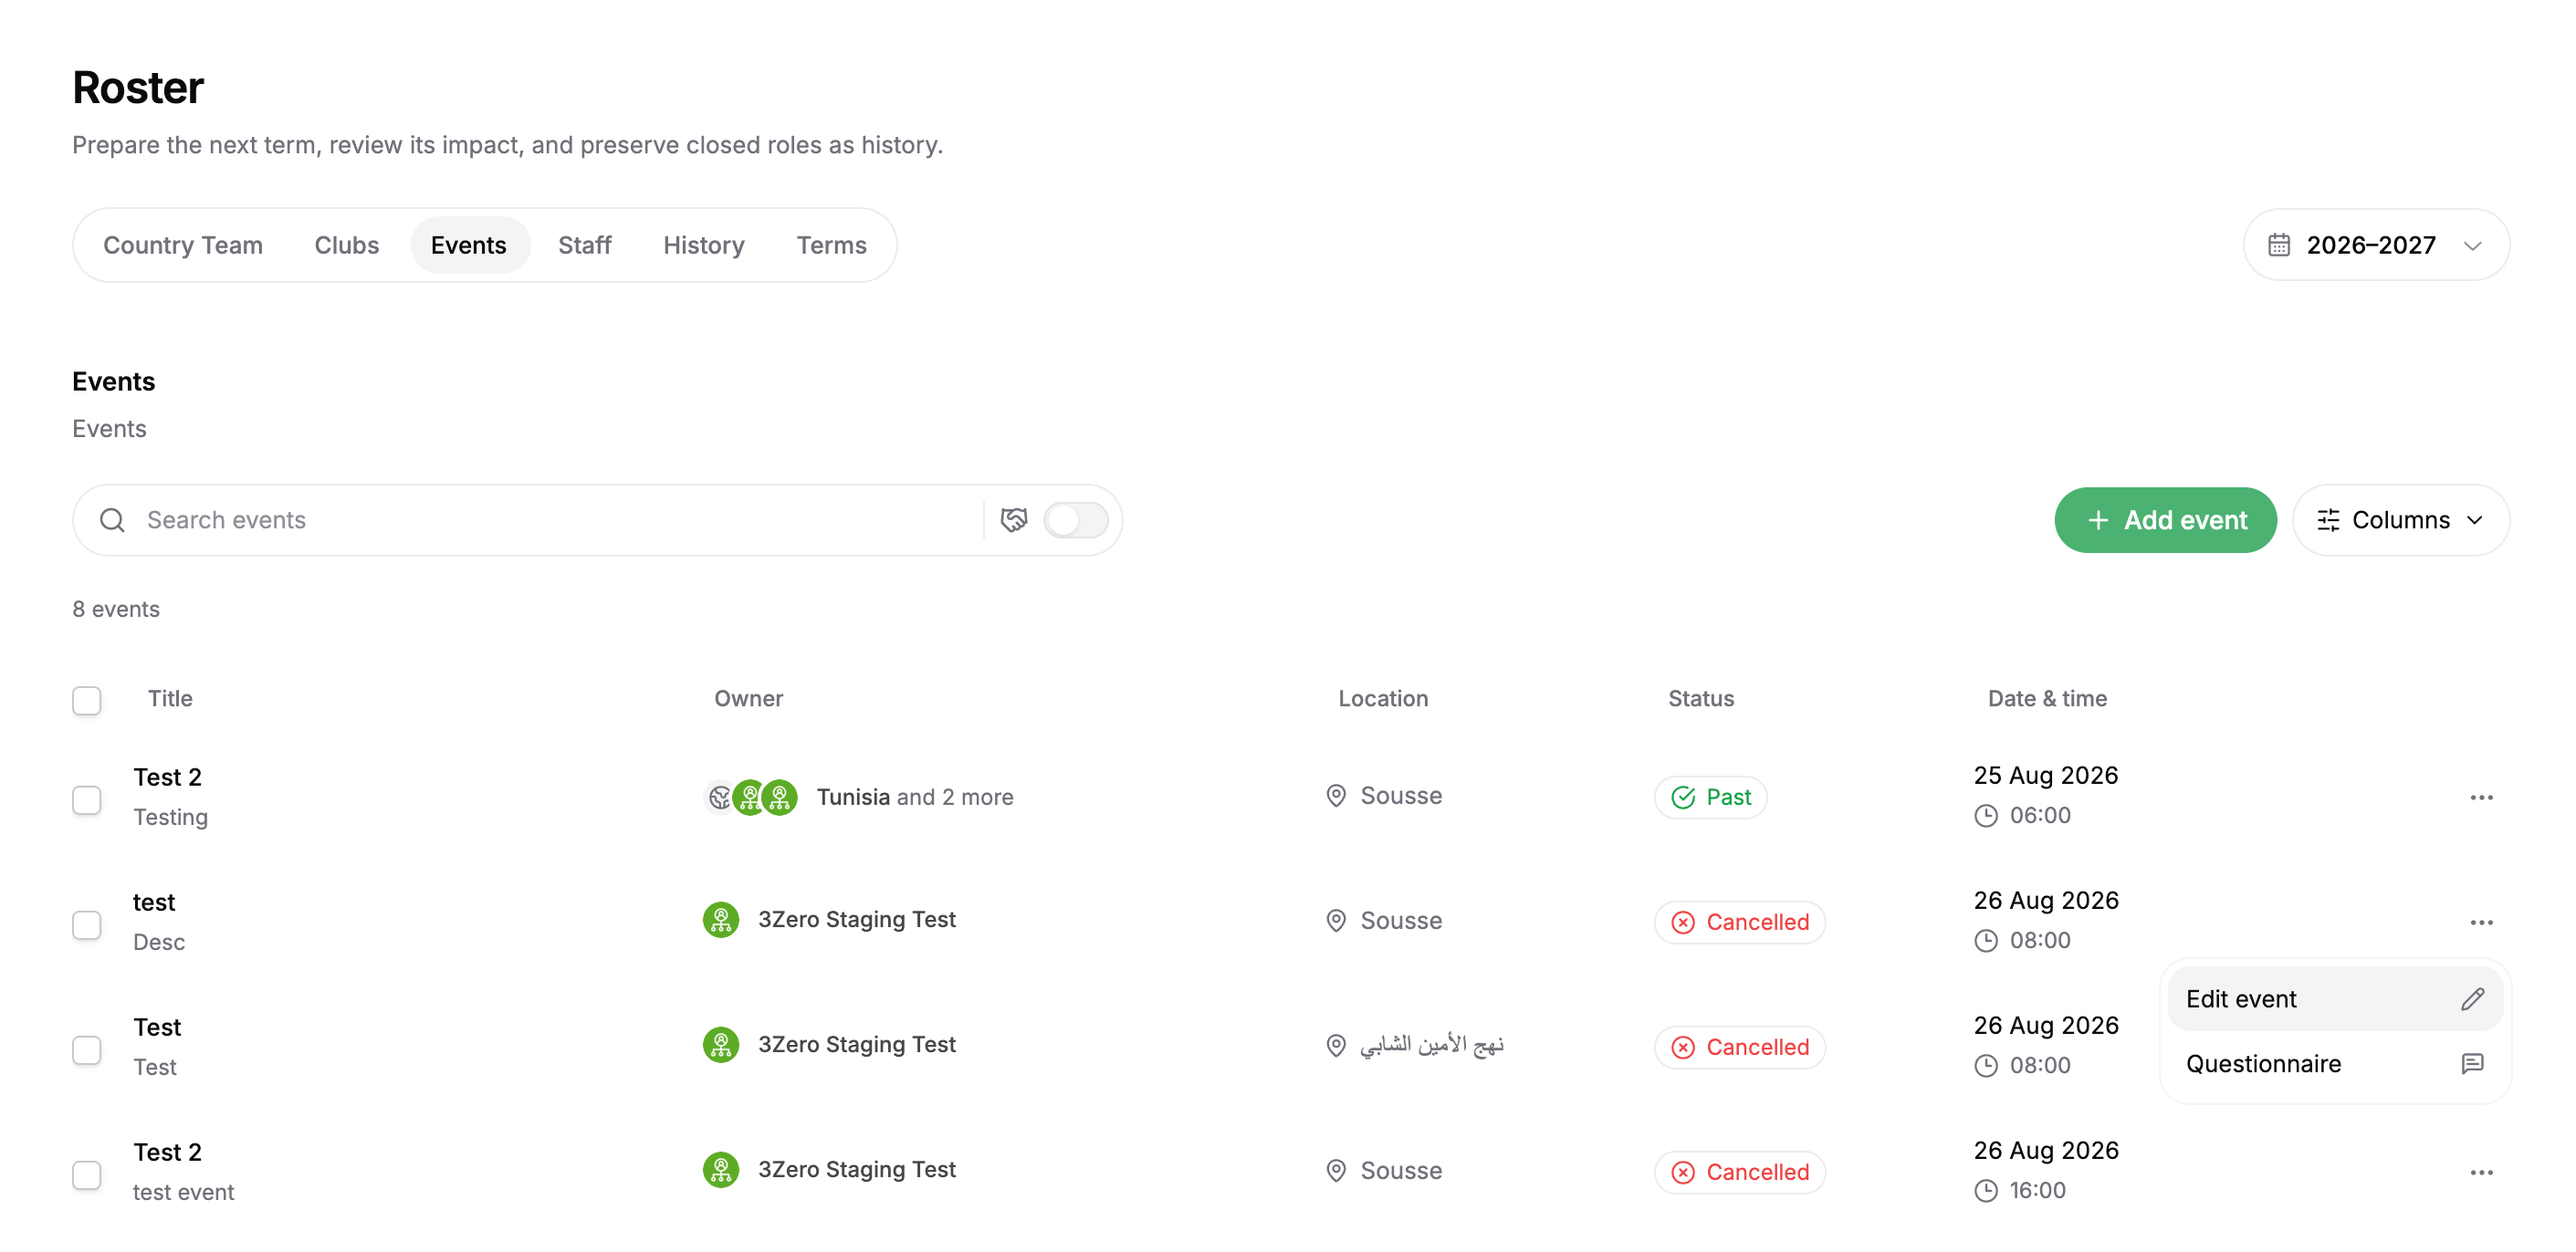Check the select-all checkbox in the header
The image size is (2576, 1252).
(x=87, y=700)
